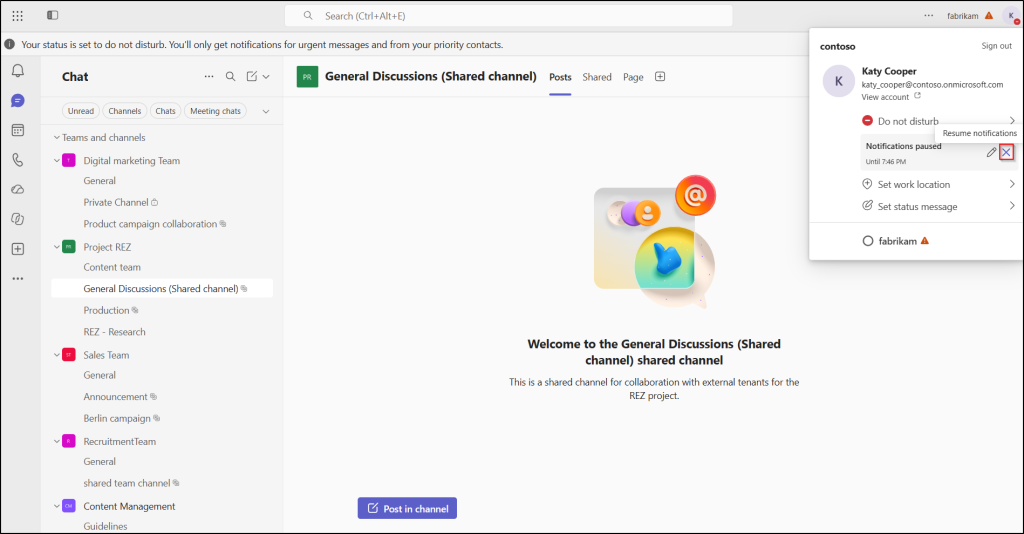Switch to the Shared tab
Screen dimensions: 1024x534
pos(597,77)
